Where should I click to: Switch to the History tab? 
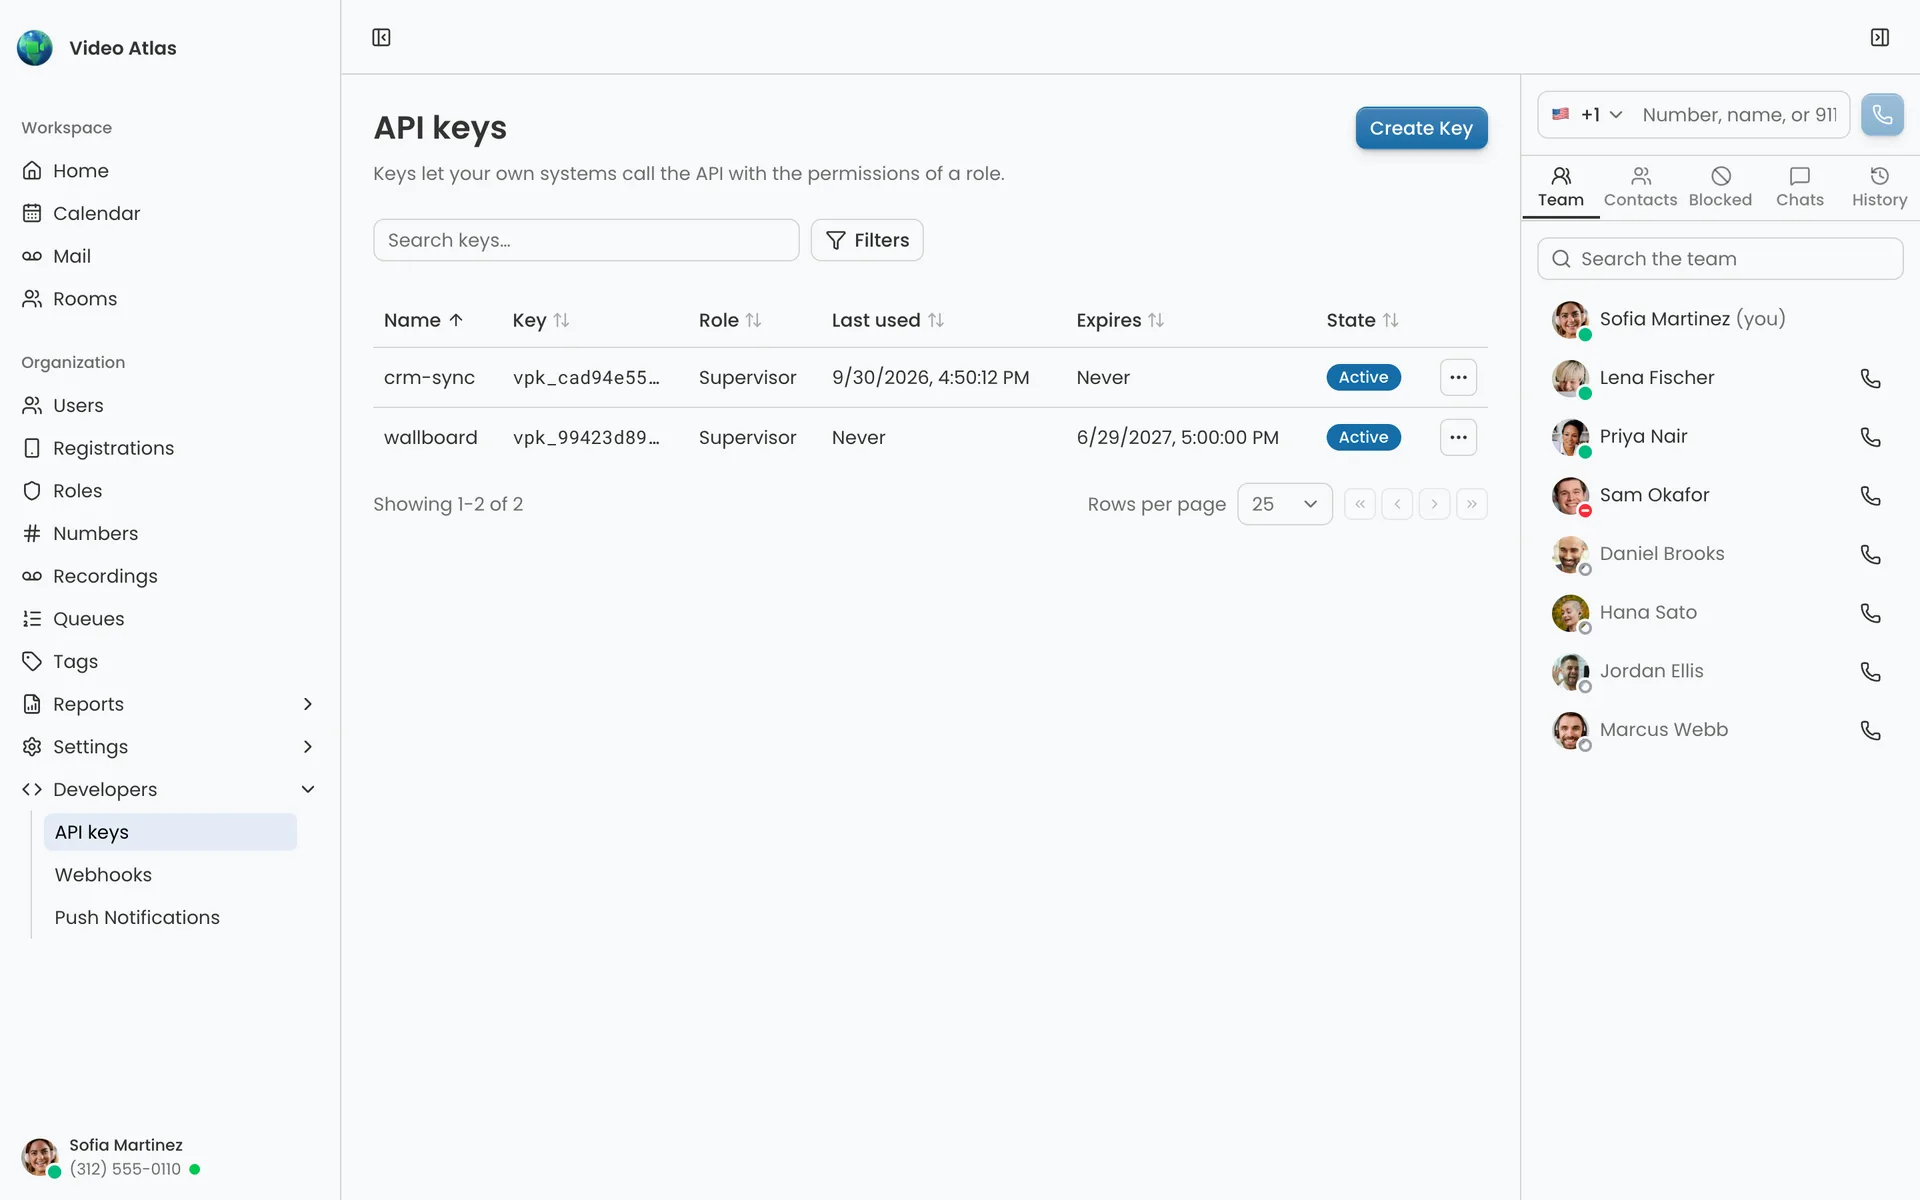1879,187
